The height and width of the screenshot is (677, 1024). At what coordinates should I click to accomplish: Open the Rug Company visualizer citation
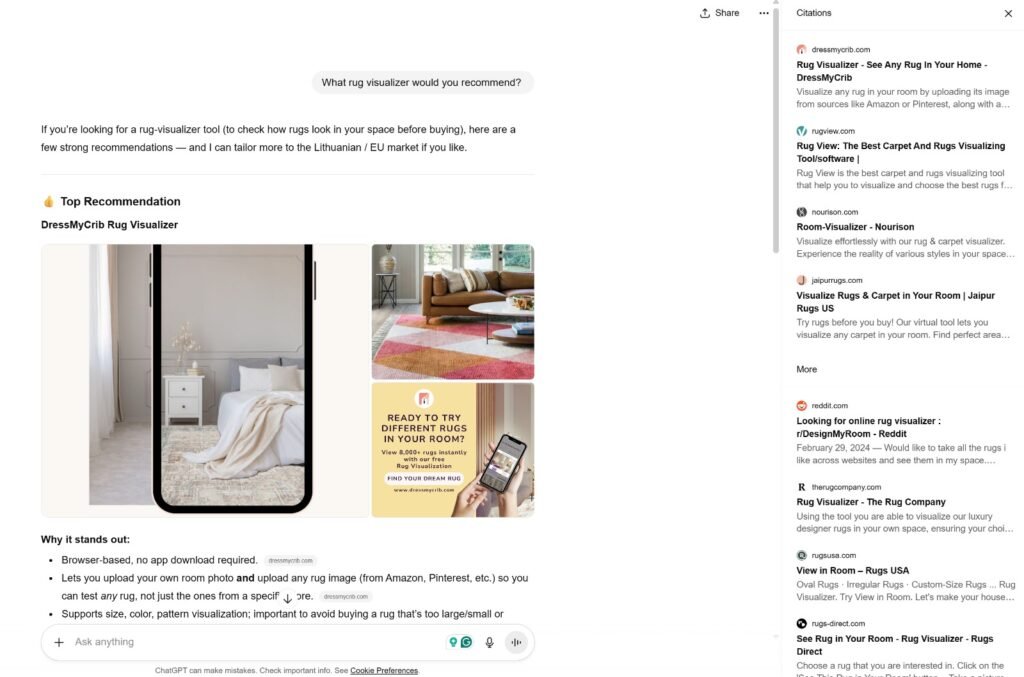[871, 502]
